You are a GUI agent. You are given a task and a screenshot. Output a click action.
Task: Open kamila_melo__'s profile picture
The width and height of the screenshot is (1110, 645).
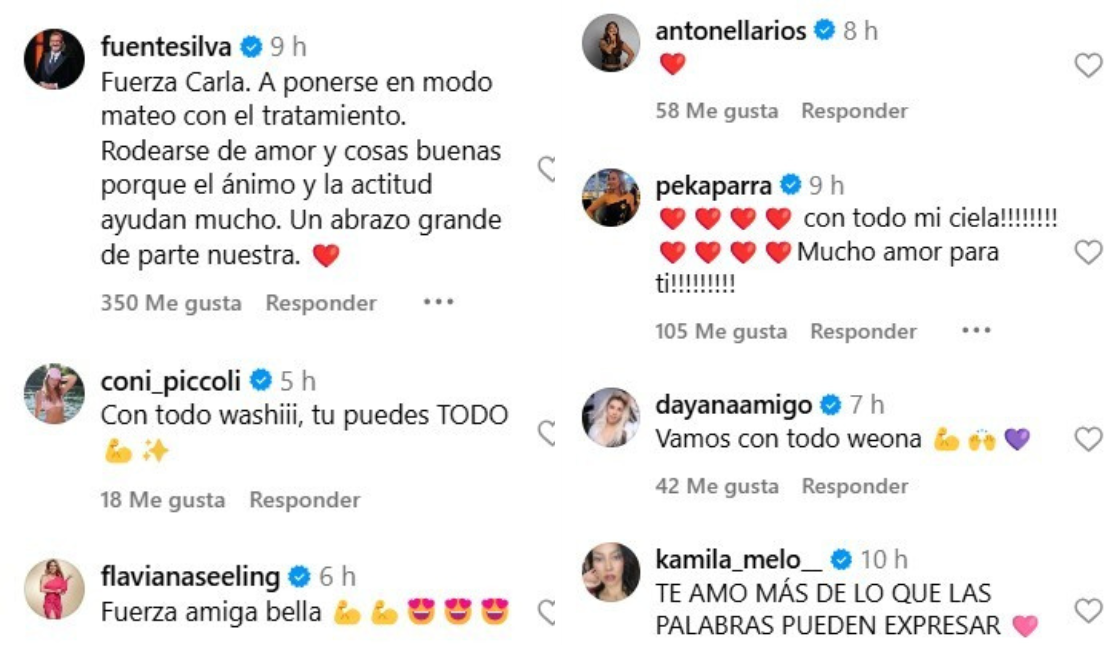(610, 572)
